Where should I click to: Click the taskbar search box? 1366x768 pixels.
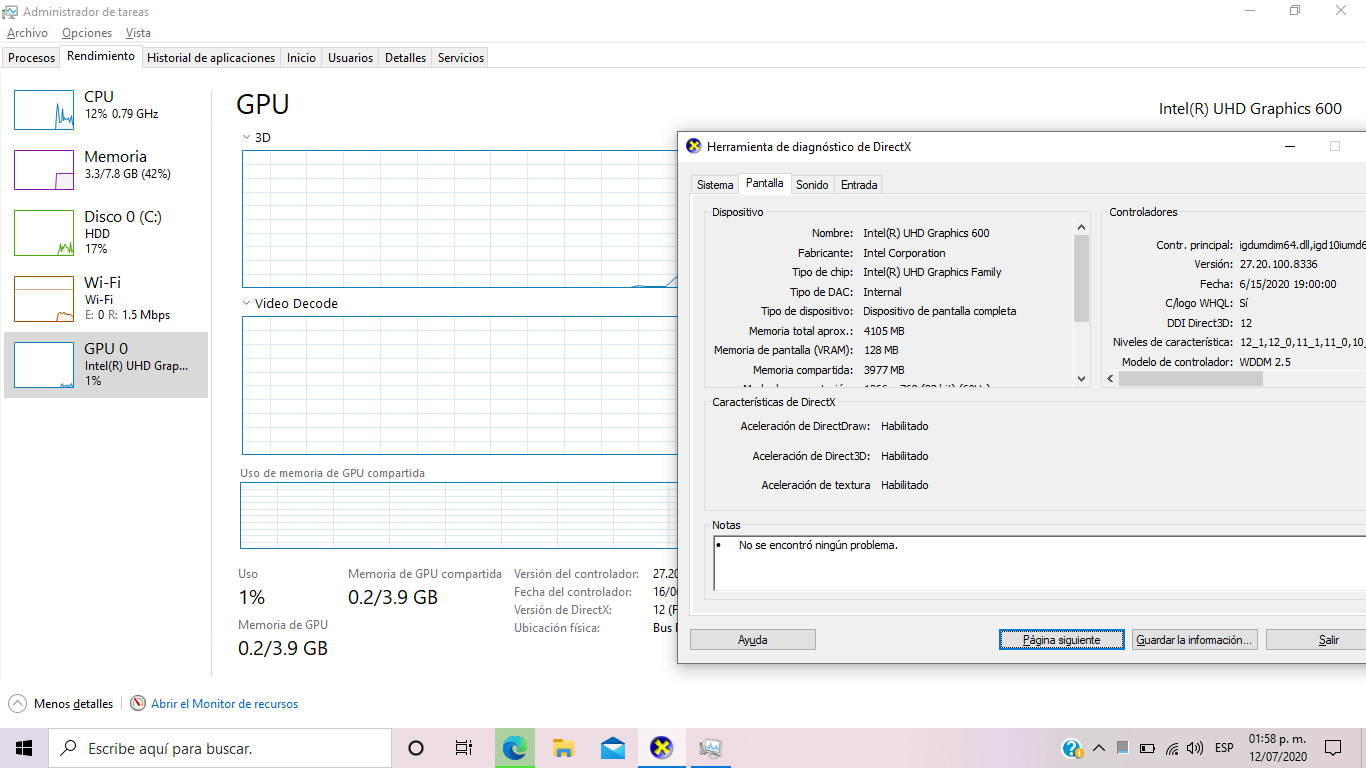(219, 748)
